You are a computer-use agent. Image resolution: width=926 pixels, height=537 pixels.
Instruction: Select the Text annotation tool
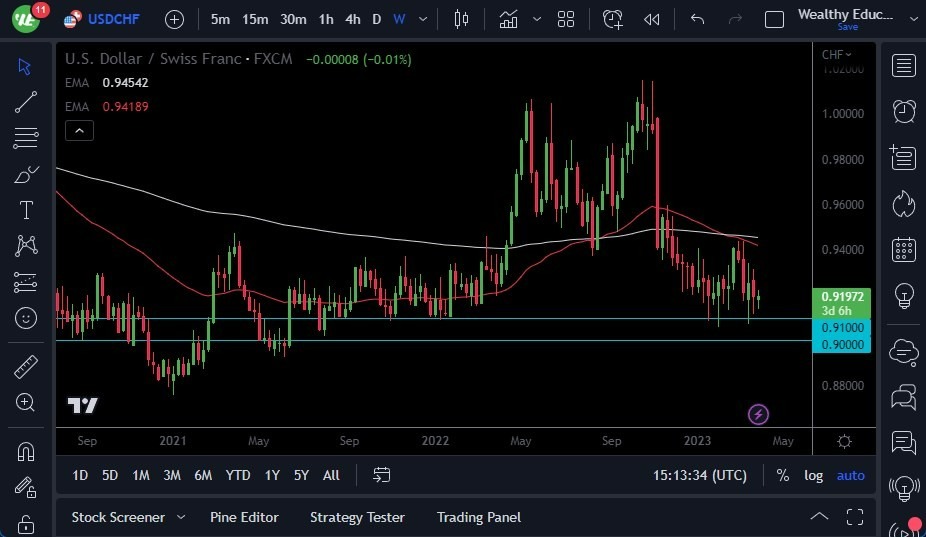point(26,210)
